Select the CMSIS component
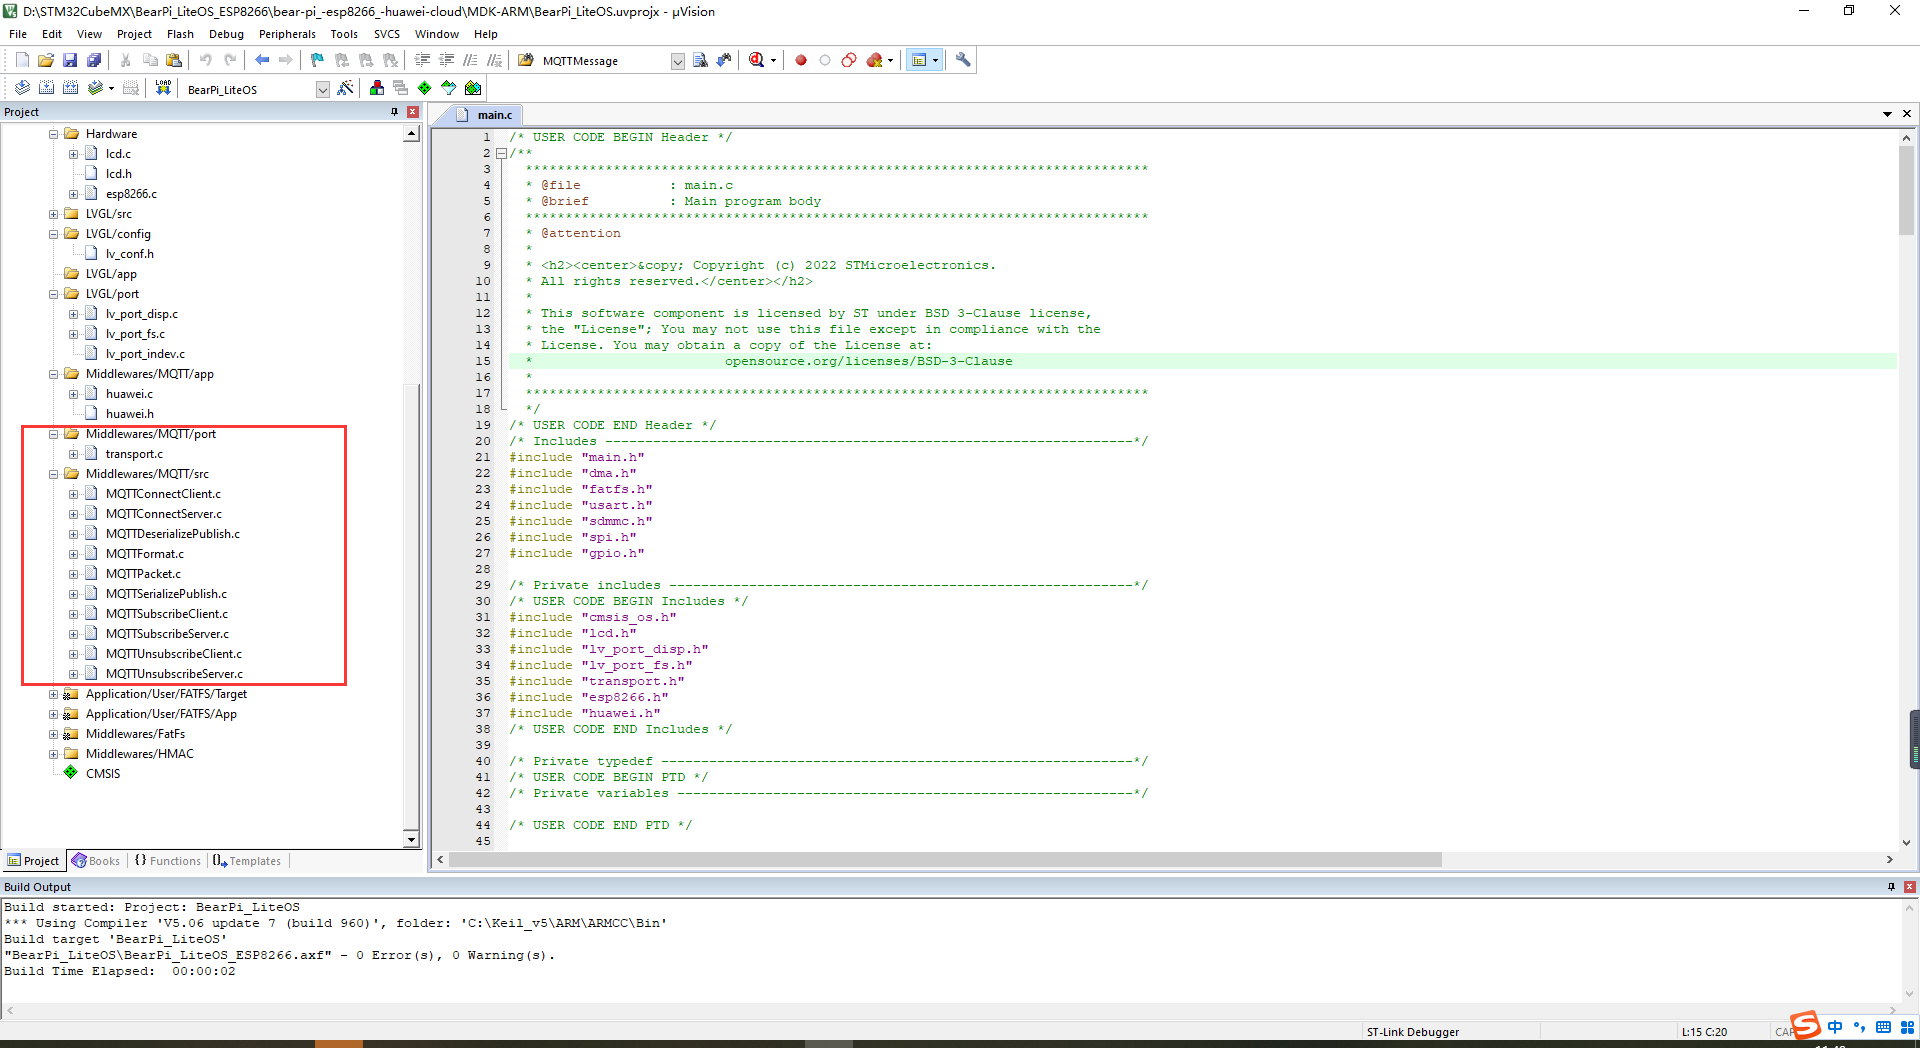 coord(102,774)
